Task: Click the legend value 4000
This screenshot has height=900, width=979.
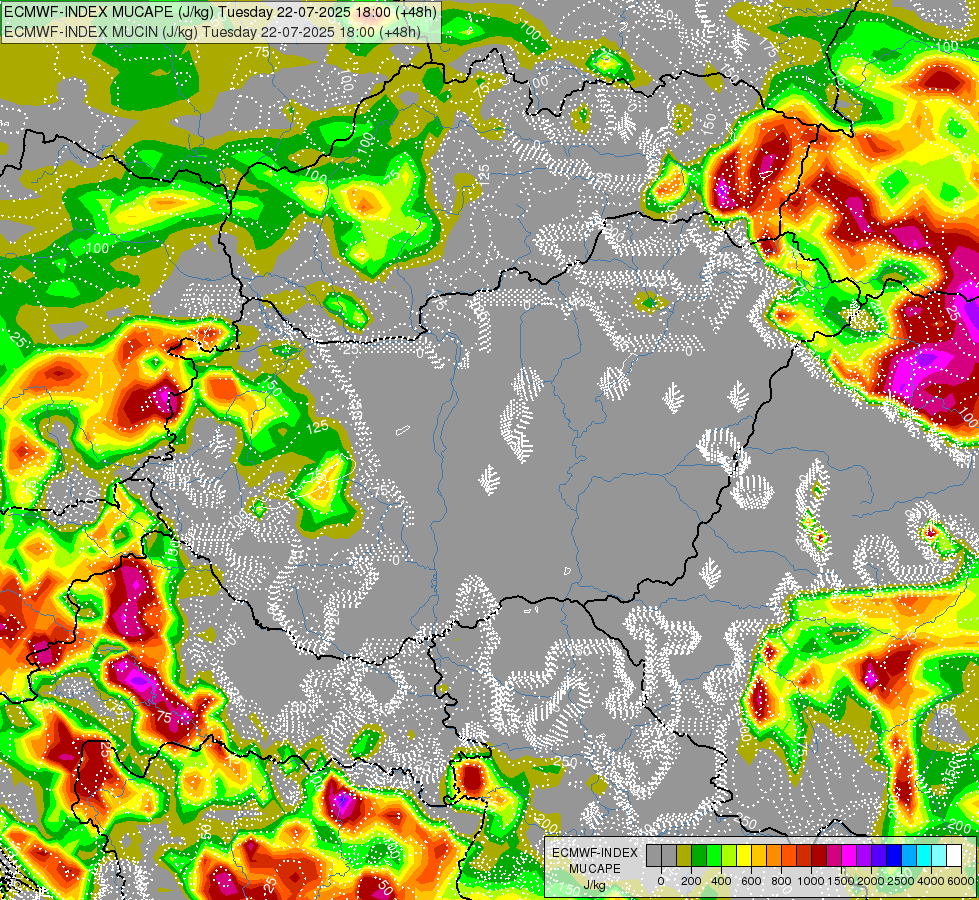Action: pyautogui.click(x=932, y=881)
